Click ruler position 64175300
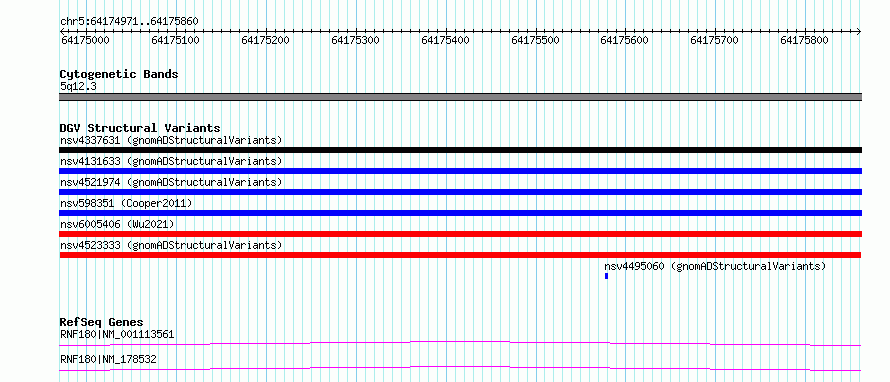The height and width of the screenshot is (382, 890). 356,40
